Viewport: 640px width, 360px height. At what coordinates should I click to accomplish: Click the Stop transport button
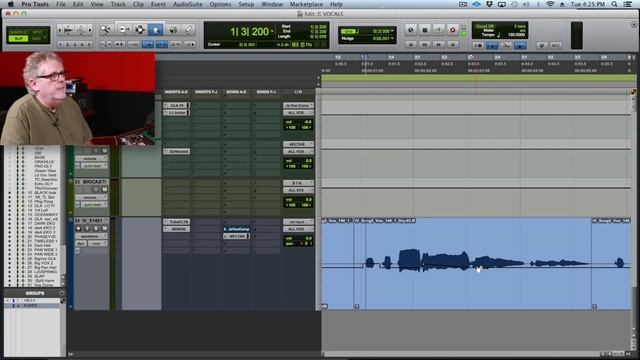click(x=424, y=30)
